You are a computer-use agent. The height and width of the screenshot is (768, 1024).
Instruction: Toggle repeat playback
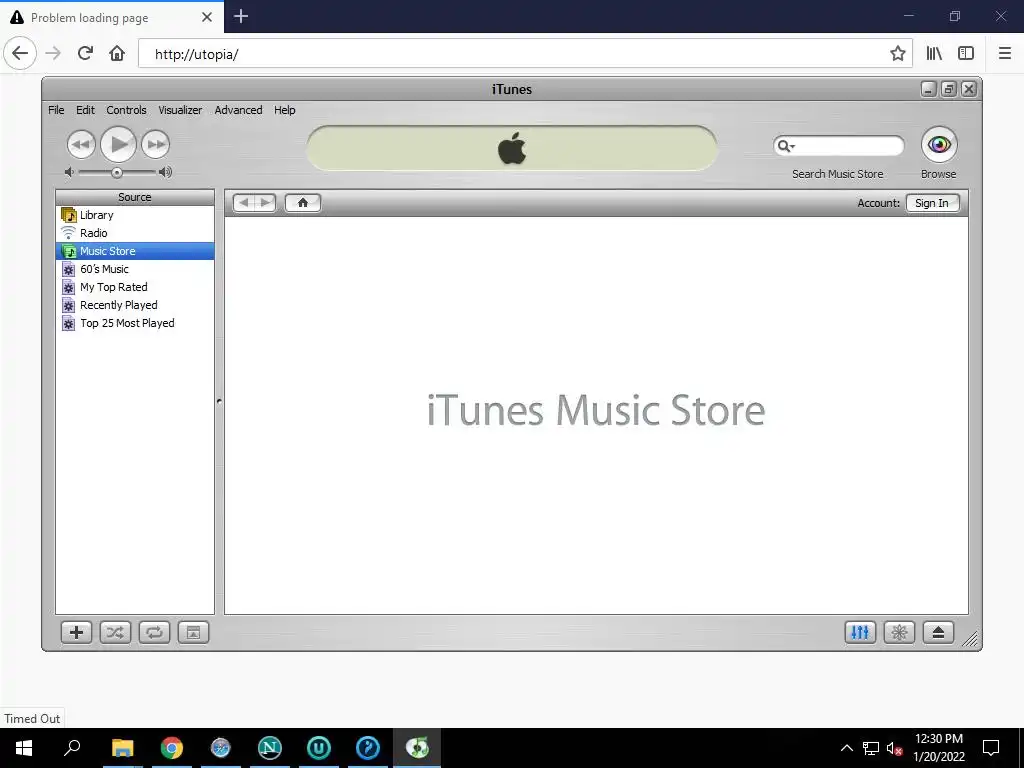[154, 632]
